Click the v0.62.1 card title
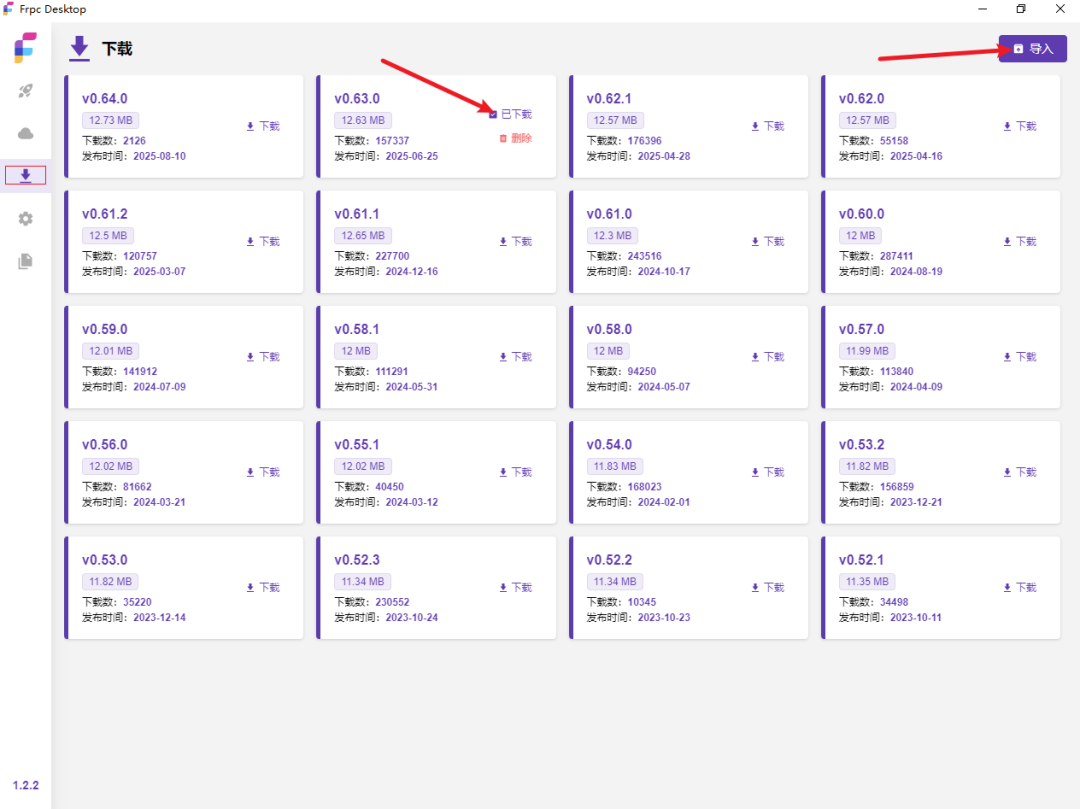Screen dimensions: 1080x809 point(609,98)
